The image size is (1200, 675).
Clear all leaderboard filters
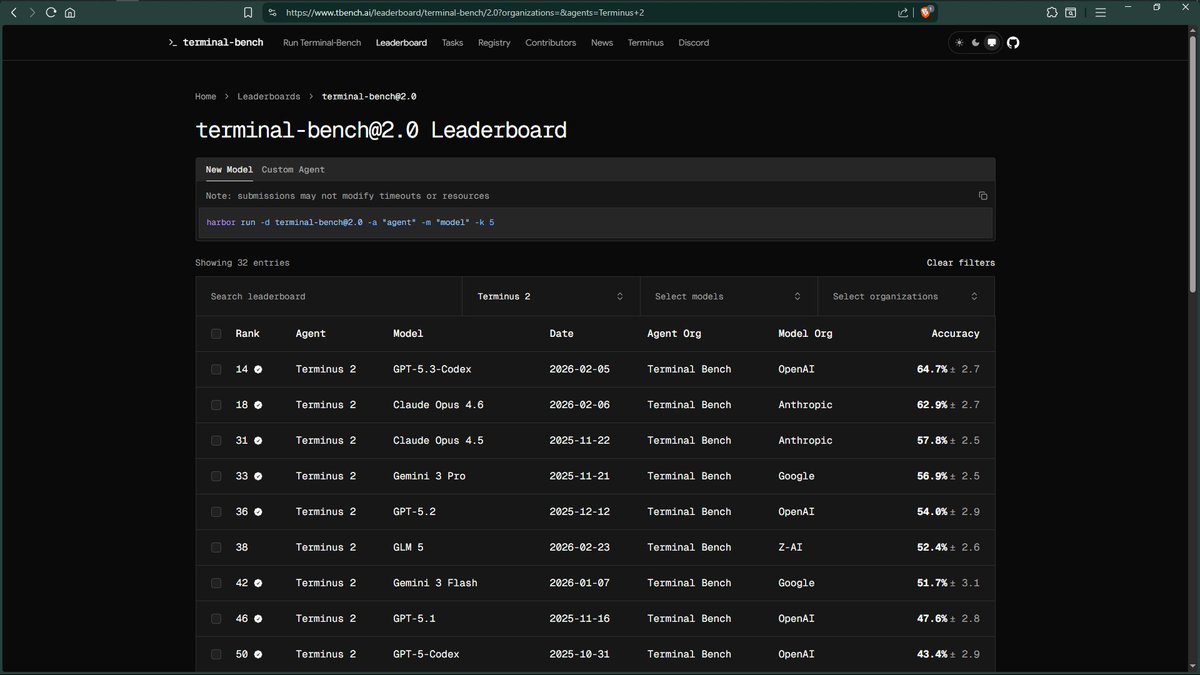961,263
